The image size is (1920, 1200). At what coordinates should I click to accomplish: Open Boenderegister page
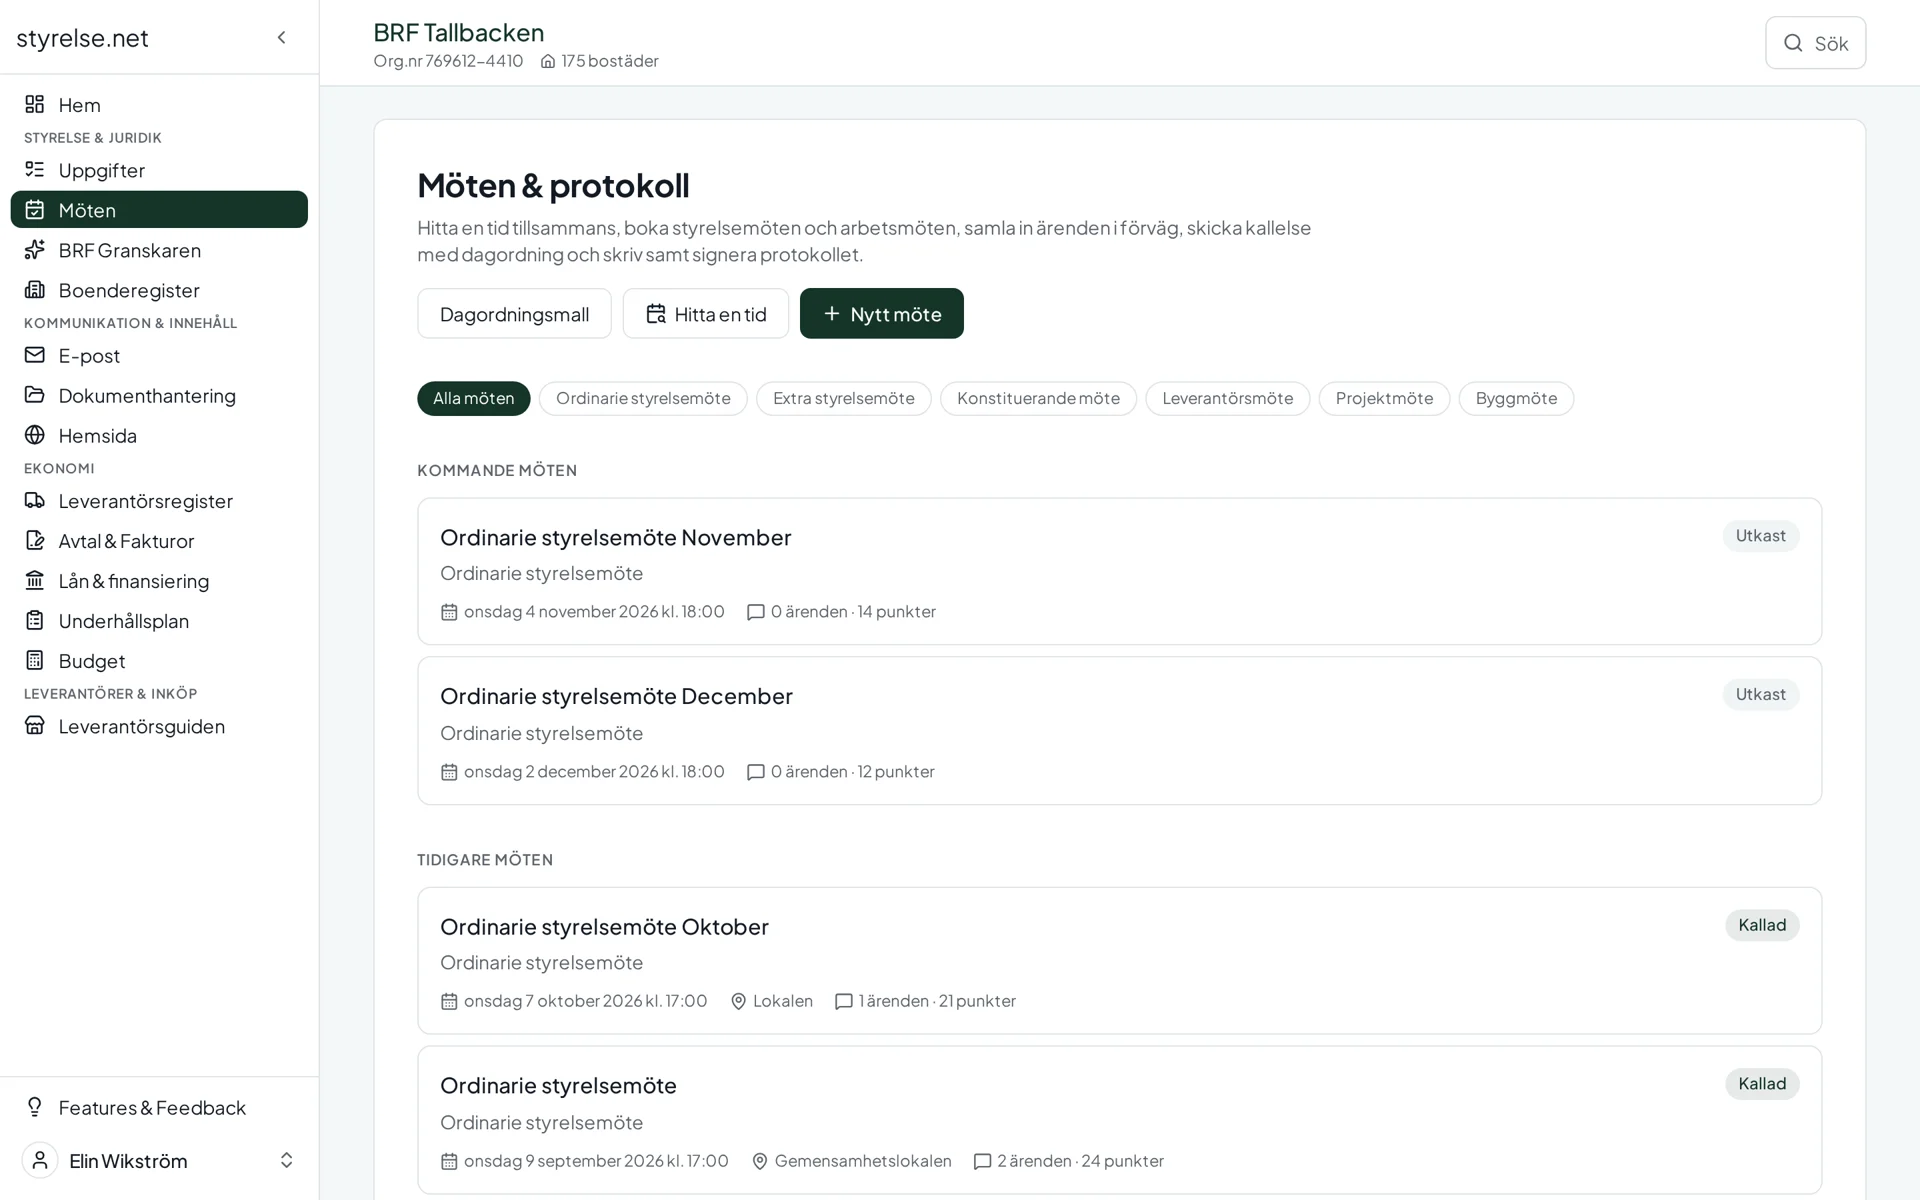(x=159, y=289)
